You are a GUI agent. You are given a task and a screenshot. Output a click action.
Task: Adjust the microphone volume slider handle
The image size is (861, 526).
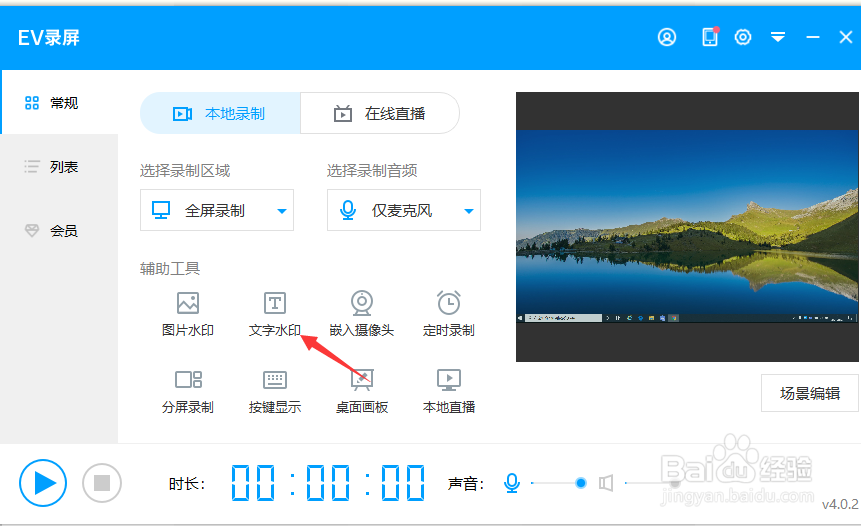click(x=580, y=483)
